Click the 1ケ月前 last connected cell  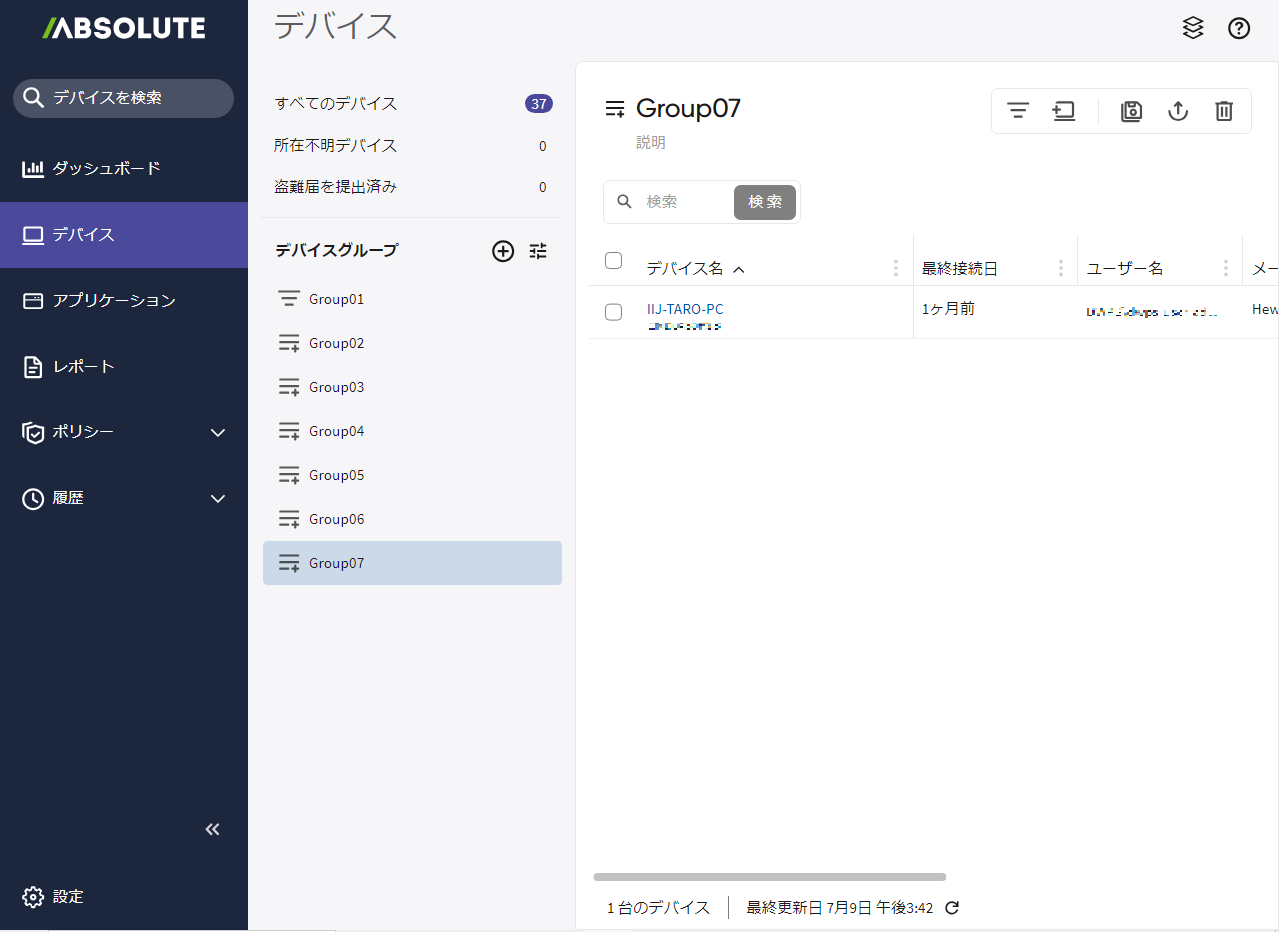(x=948, y=309)
